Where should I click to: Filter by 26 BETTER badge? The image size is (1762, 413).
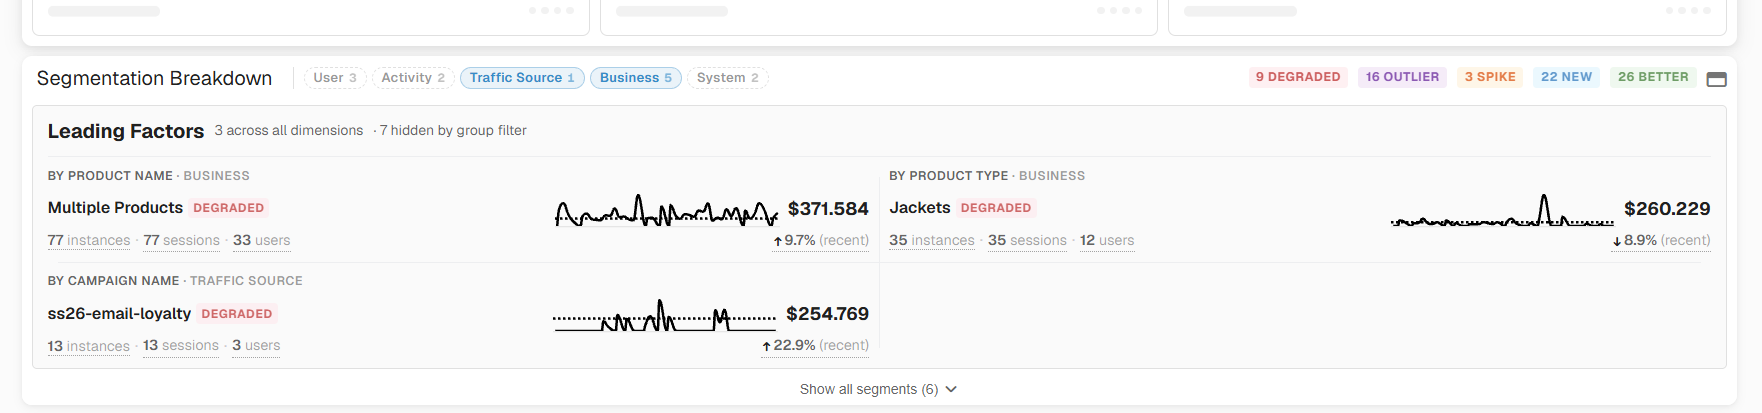[1653, 77]
